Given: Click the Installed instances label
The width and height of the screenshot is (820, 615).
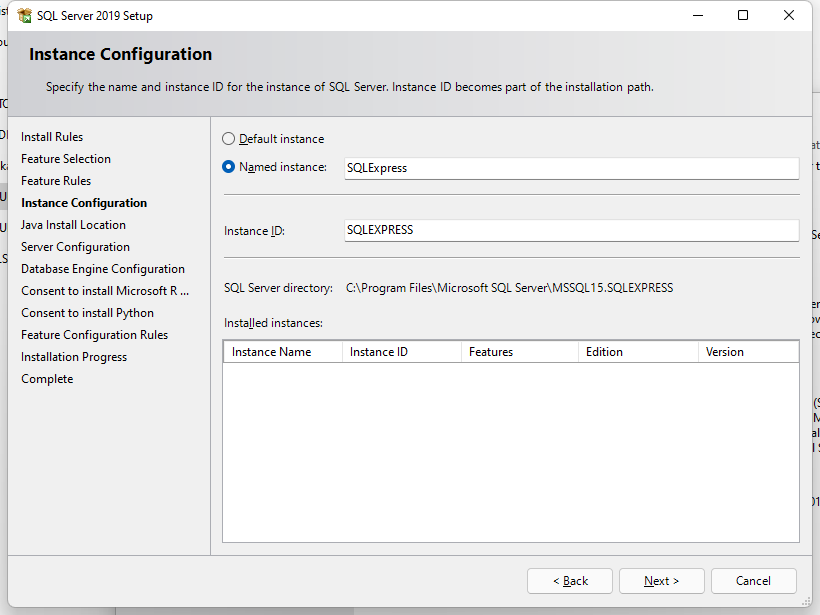Looking at the screenshot, I should click(274, 323).
